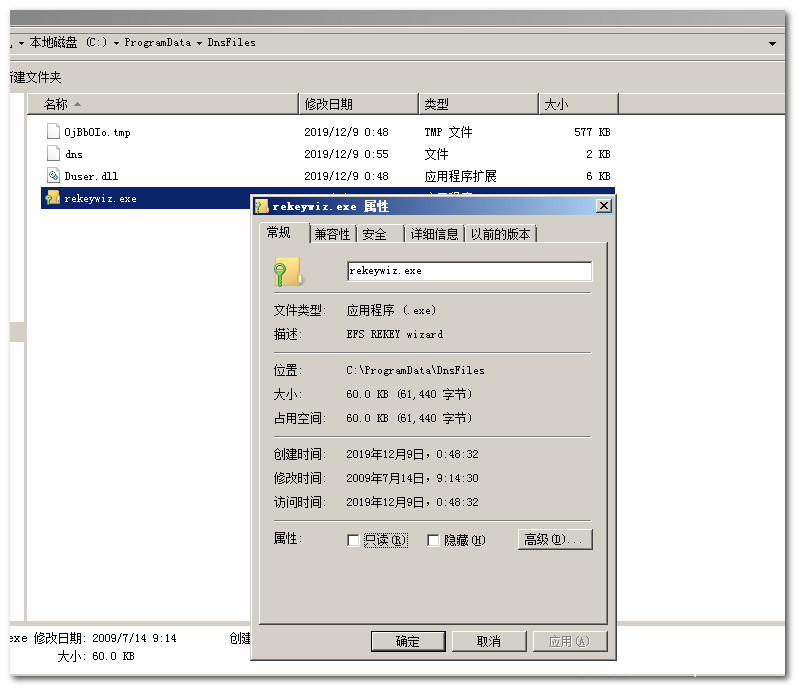Click the large key icon in properties dialog
Image resolution: width=796 pixels, height=687 pixels.
click(x=288, y=272)
